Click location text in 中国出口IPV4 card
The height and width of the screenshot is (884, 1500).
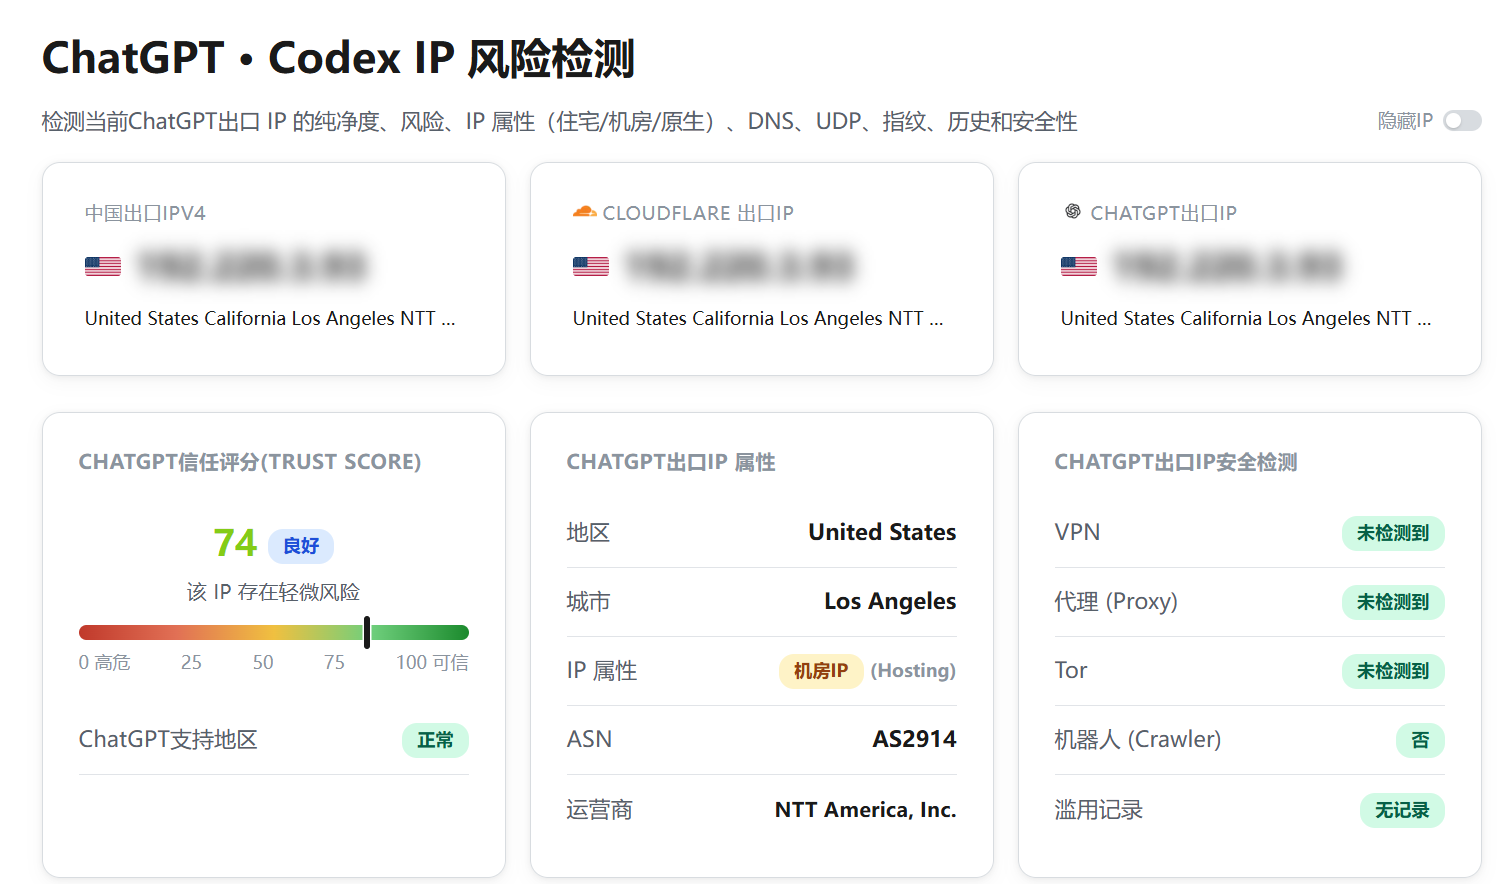click(270, 318)
